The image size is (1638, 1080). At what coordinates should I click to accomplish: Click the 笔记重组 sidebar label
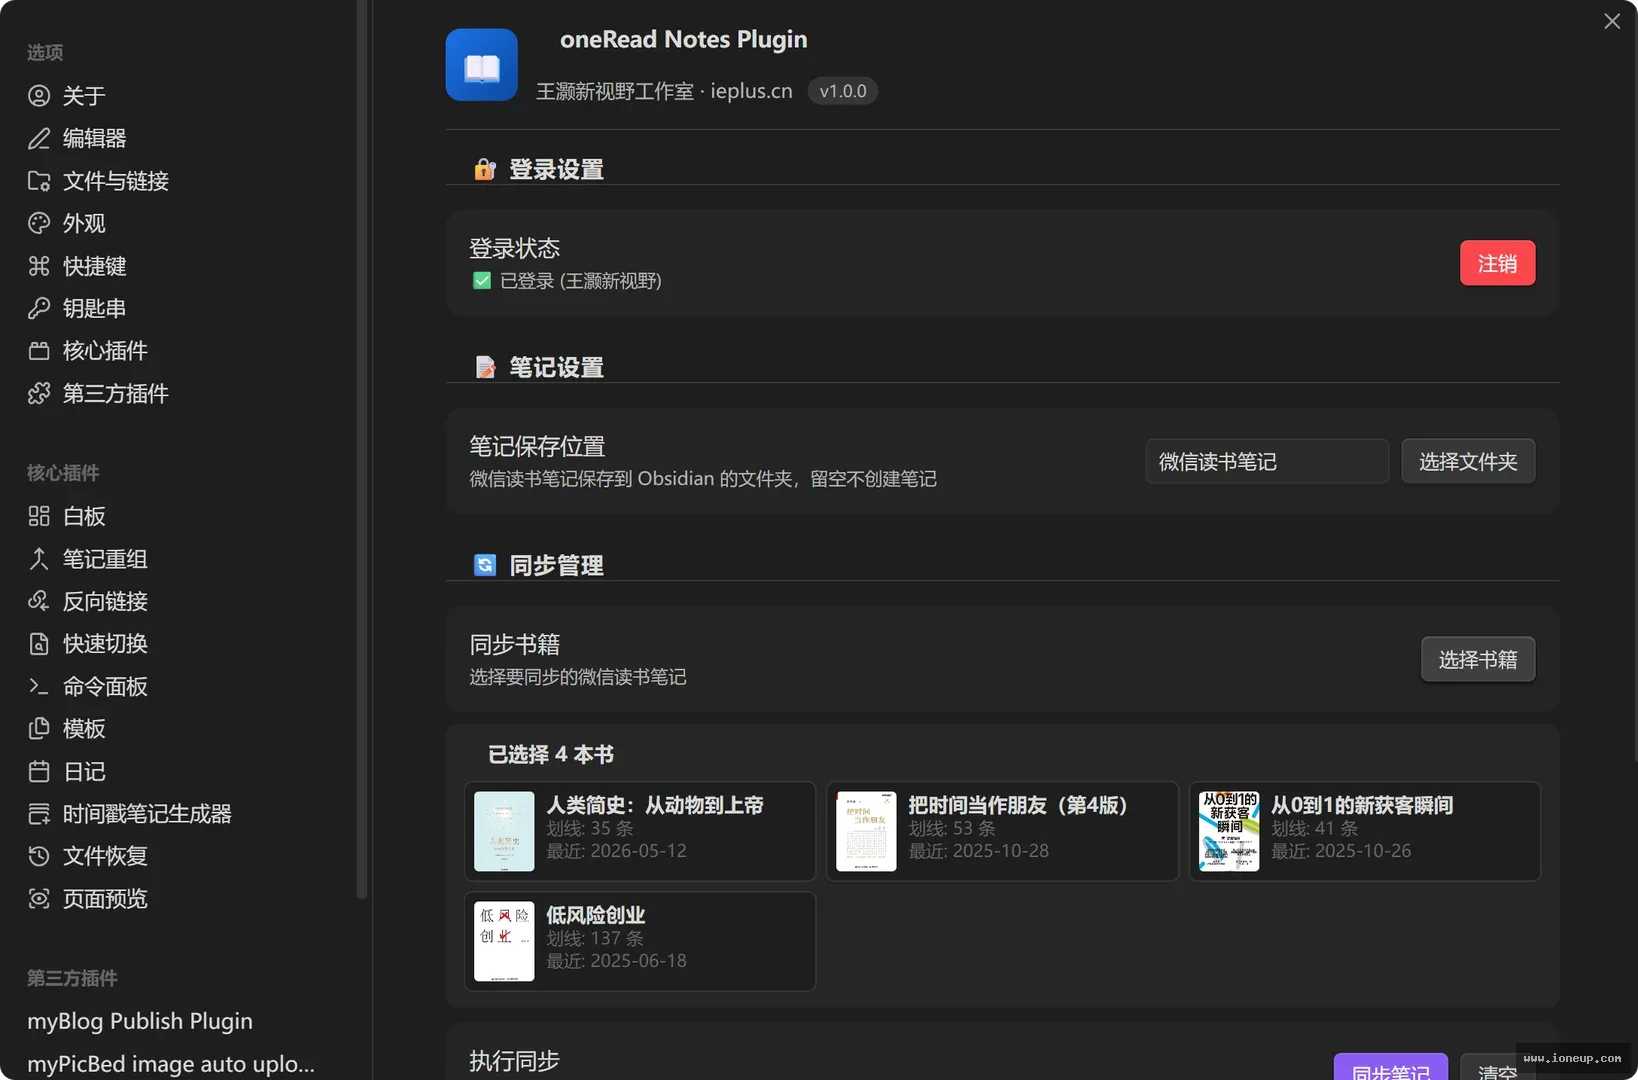coord(105,559)
